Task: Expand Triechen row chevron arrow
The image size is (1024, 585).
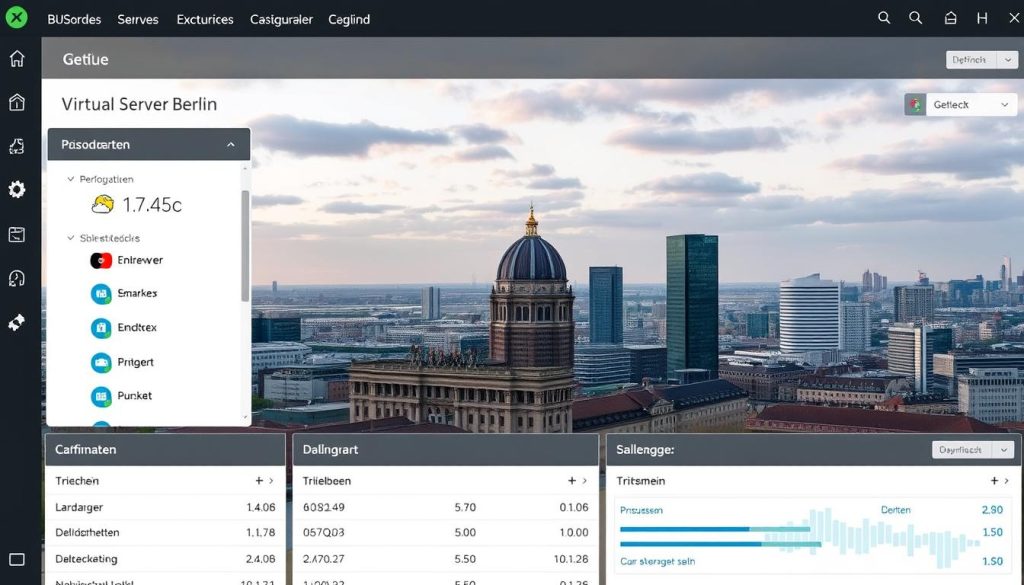Action: [272, 481]
